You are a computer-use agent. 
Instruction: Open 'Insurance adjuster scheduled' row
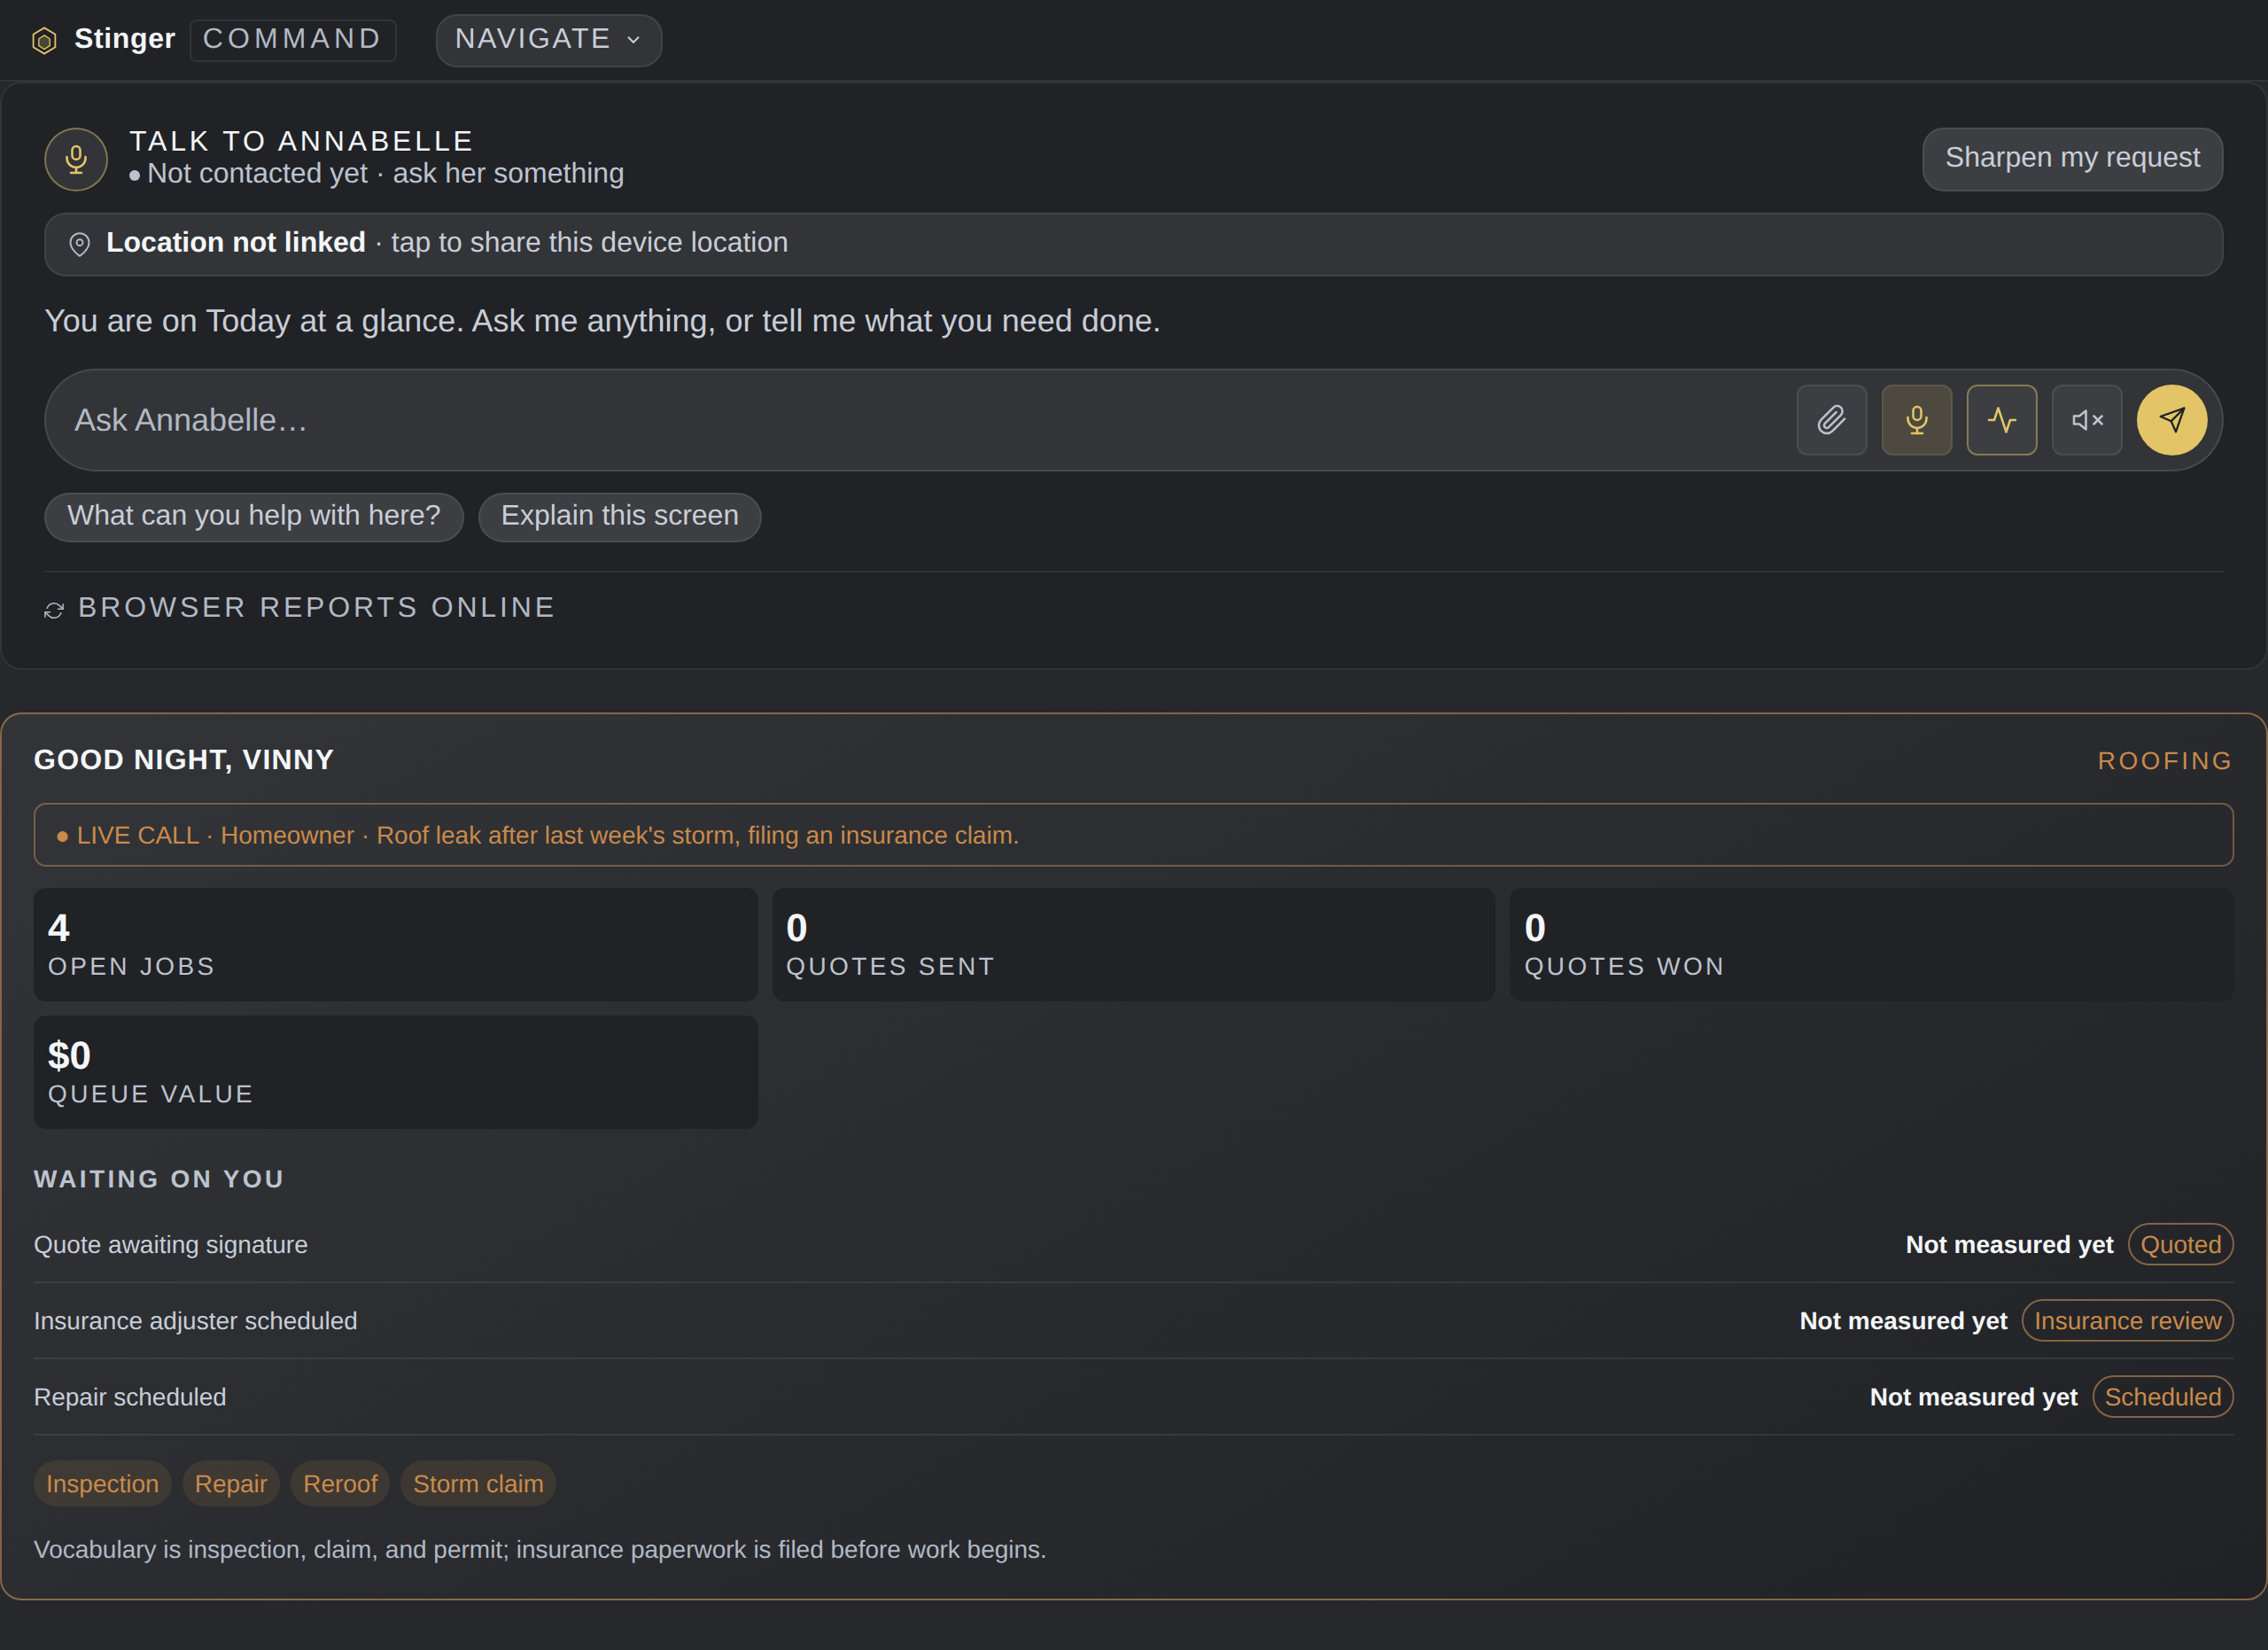(1133, 1321)
